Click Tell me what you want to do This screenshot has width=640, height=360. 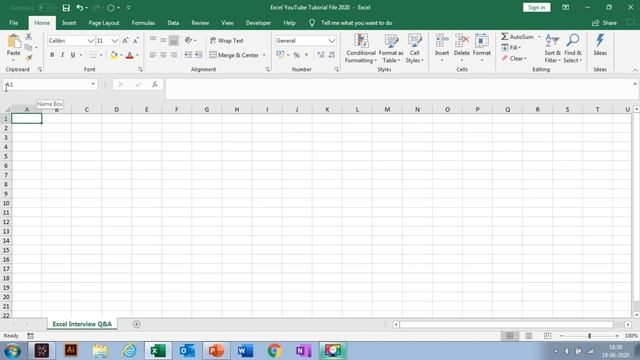356,23
